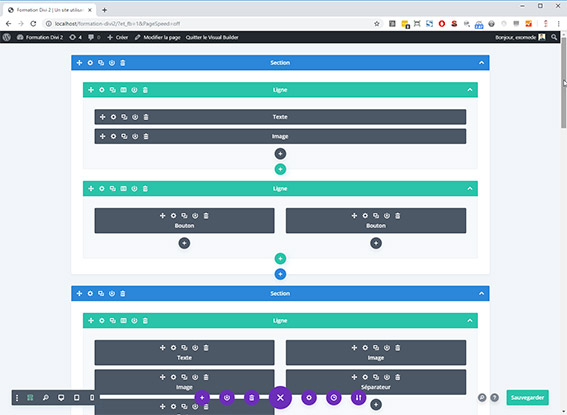Viewport: 567px width, 415px height.
Task: Delete the right Bouton module
Action: 397,215
